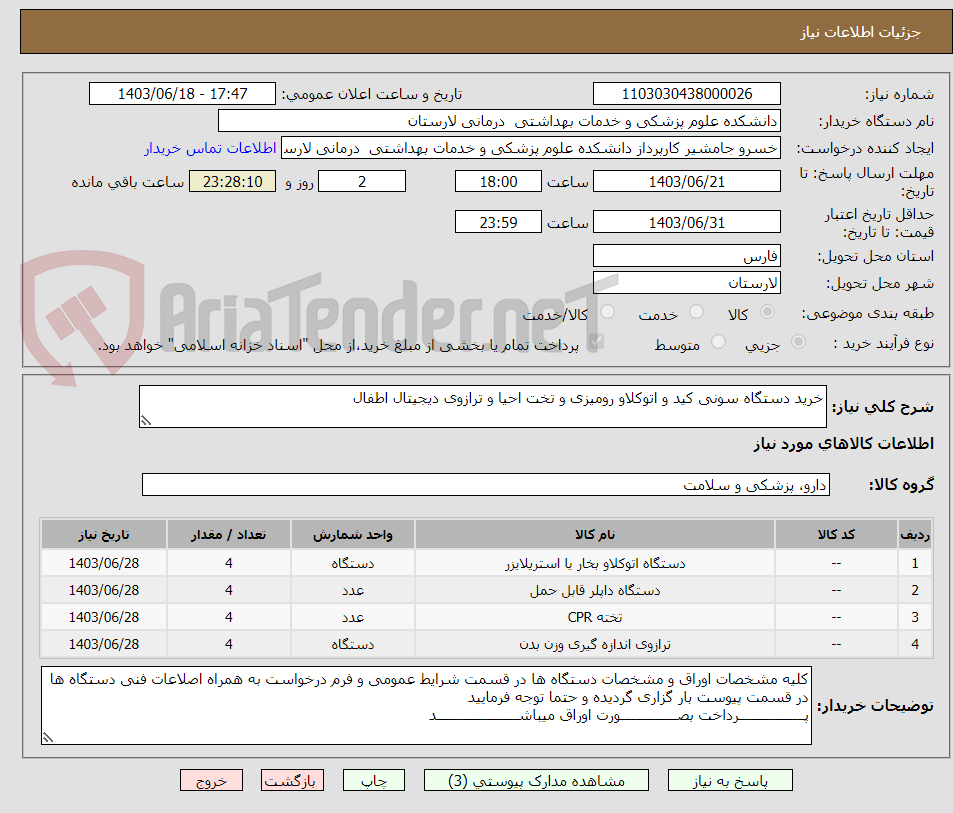The width and height of the screenshot is (953, 813).
Task: Click the goods group دارو، پزشکی و سلامت field
Action: 486,485
